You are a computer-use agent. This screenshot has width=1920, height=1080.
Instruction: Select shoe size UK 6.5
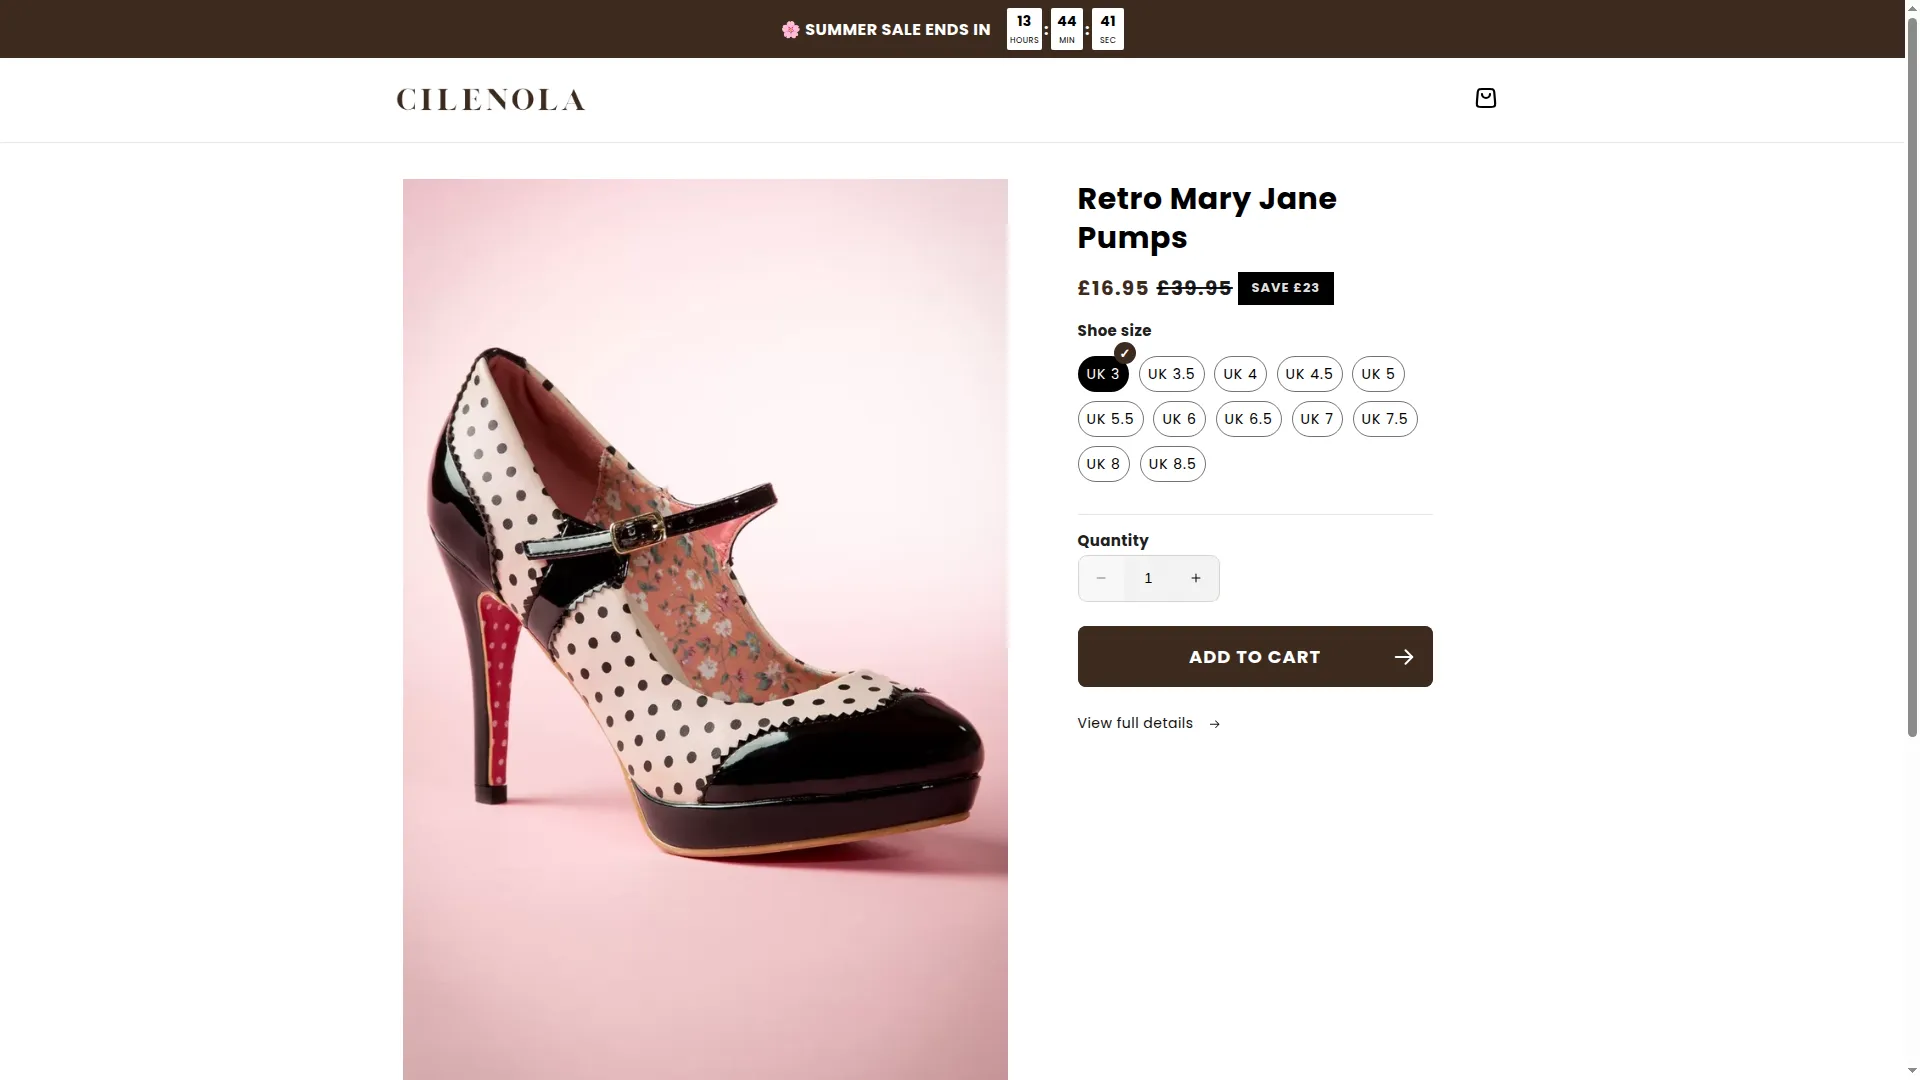(1248, 419)
